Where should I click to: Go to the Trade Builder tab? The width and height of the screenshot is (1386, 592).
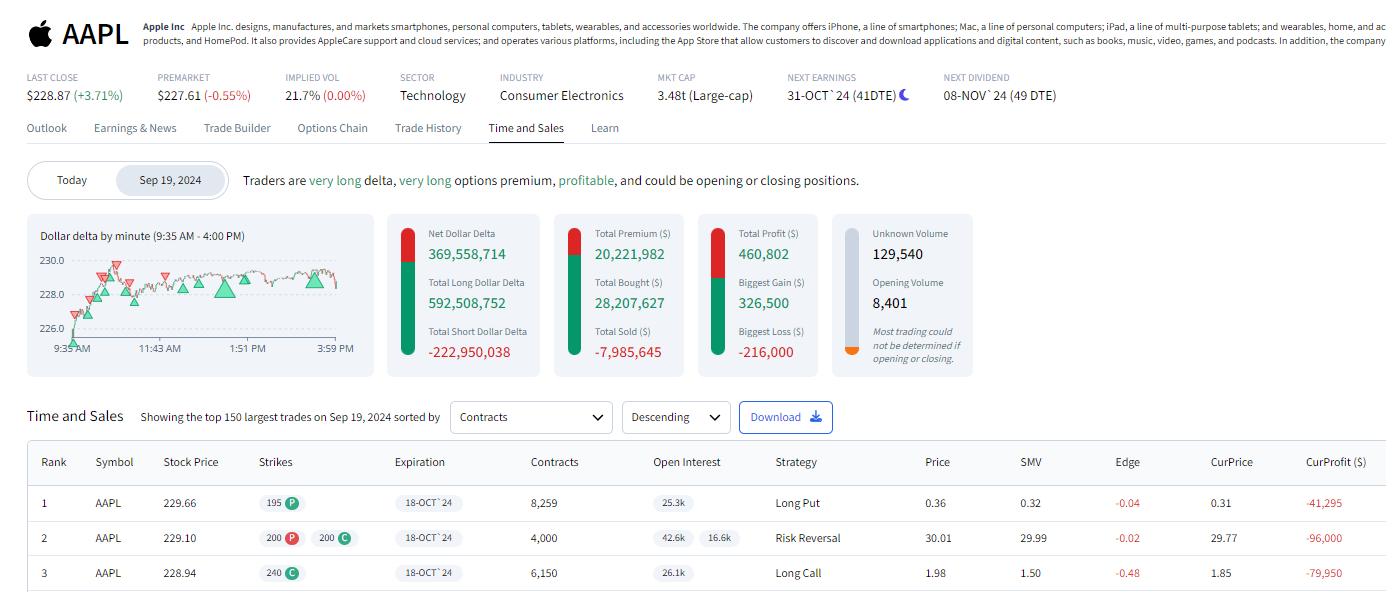237,128
